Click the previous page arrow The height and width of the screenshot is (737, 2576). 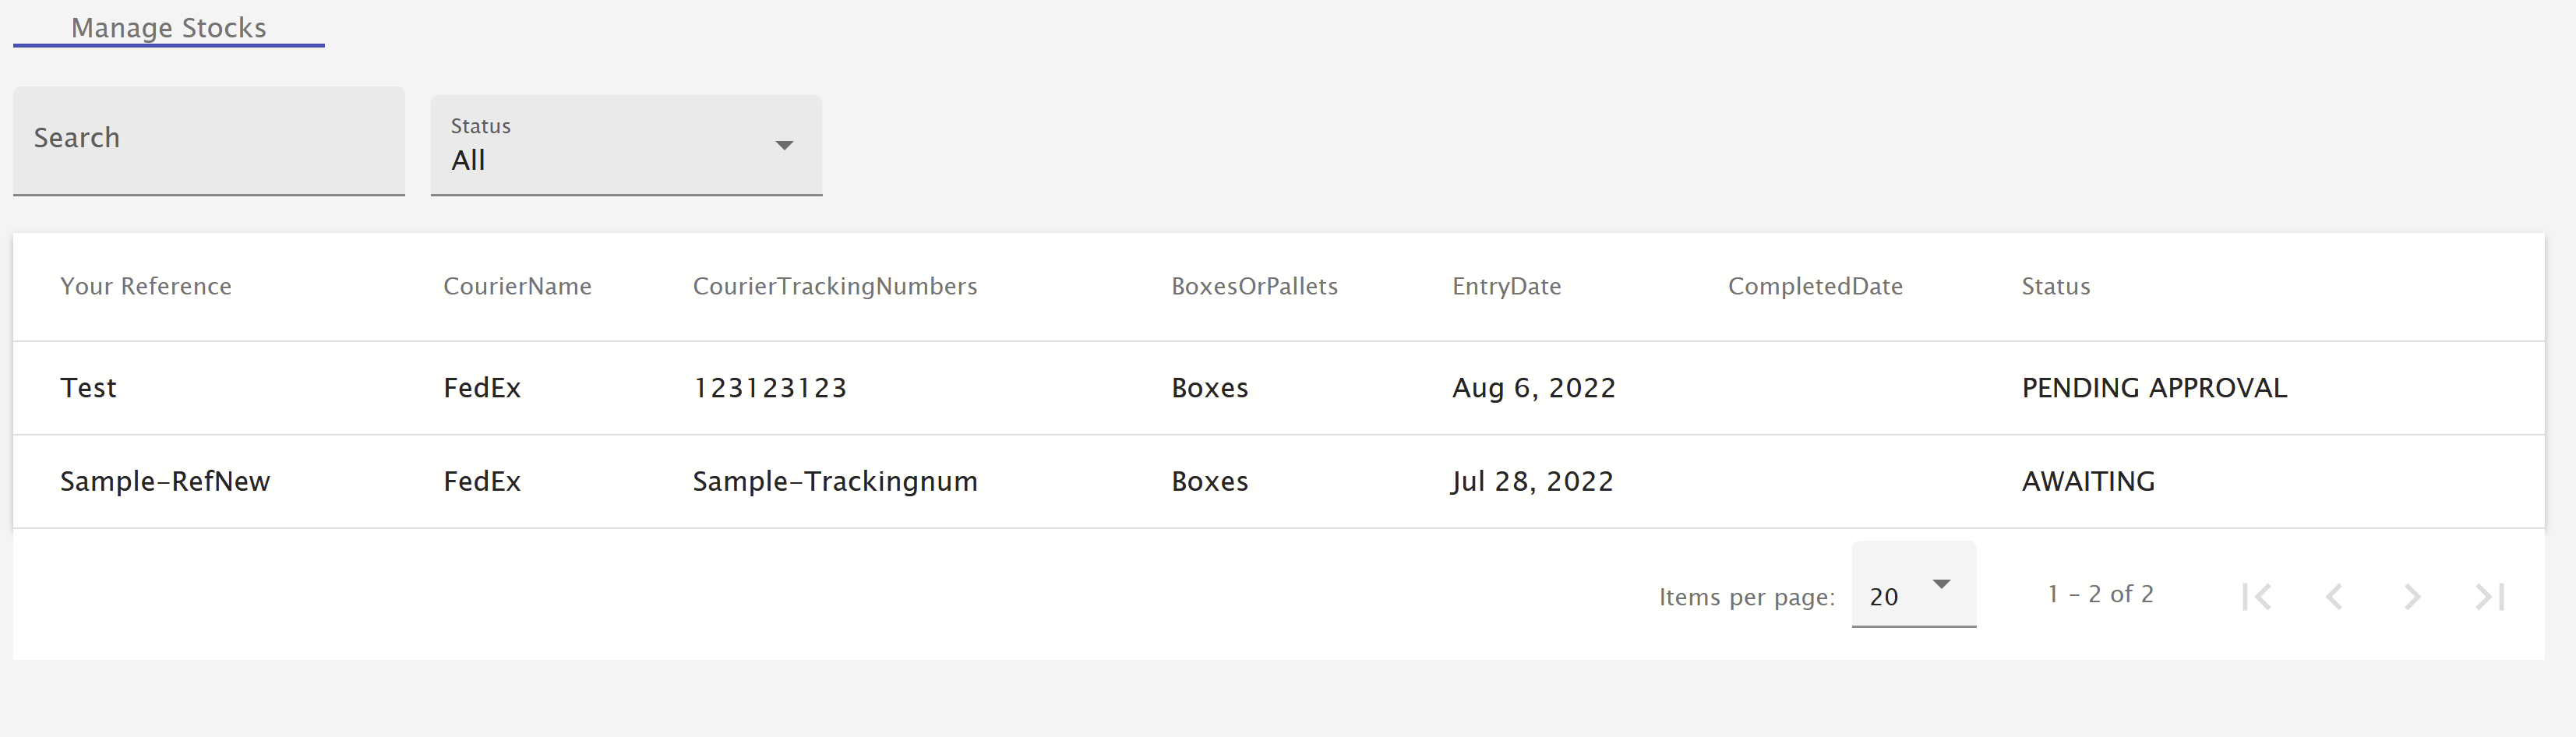tap(2336, 595)
